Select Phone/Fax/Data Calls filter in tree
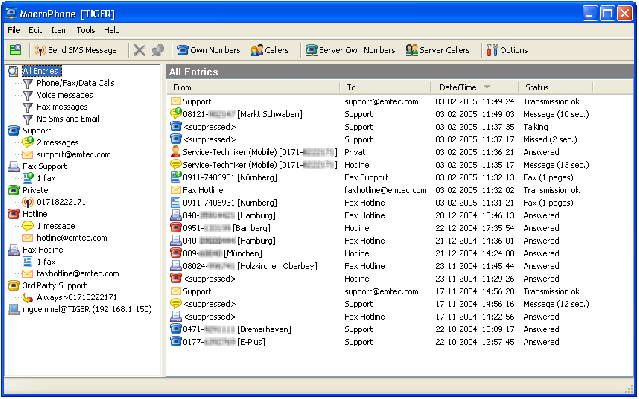Viewport: 639px width, 399px height. (x=68, y=83)
